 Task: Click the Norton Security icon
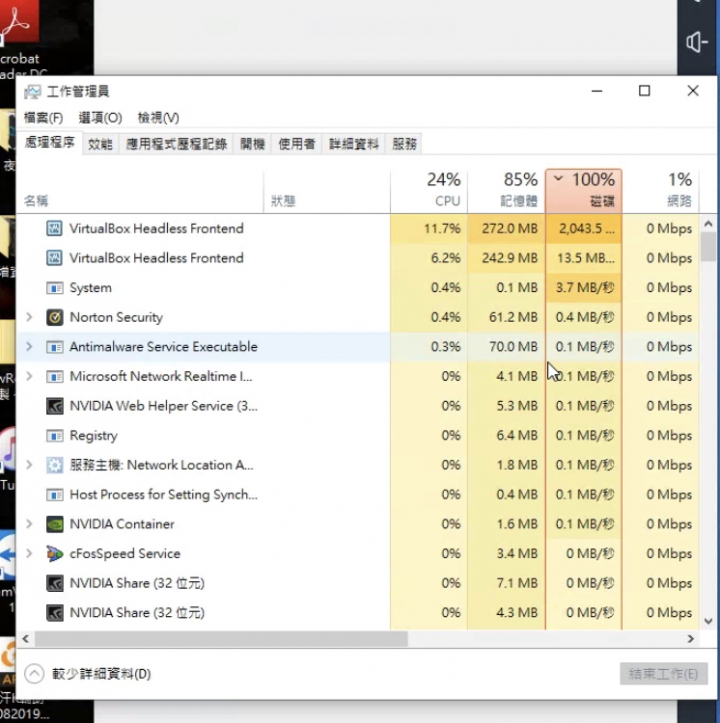pos(54,317)
